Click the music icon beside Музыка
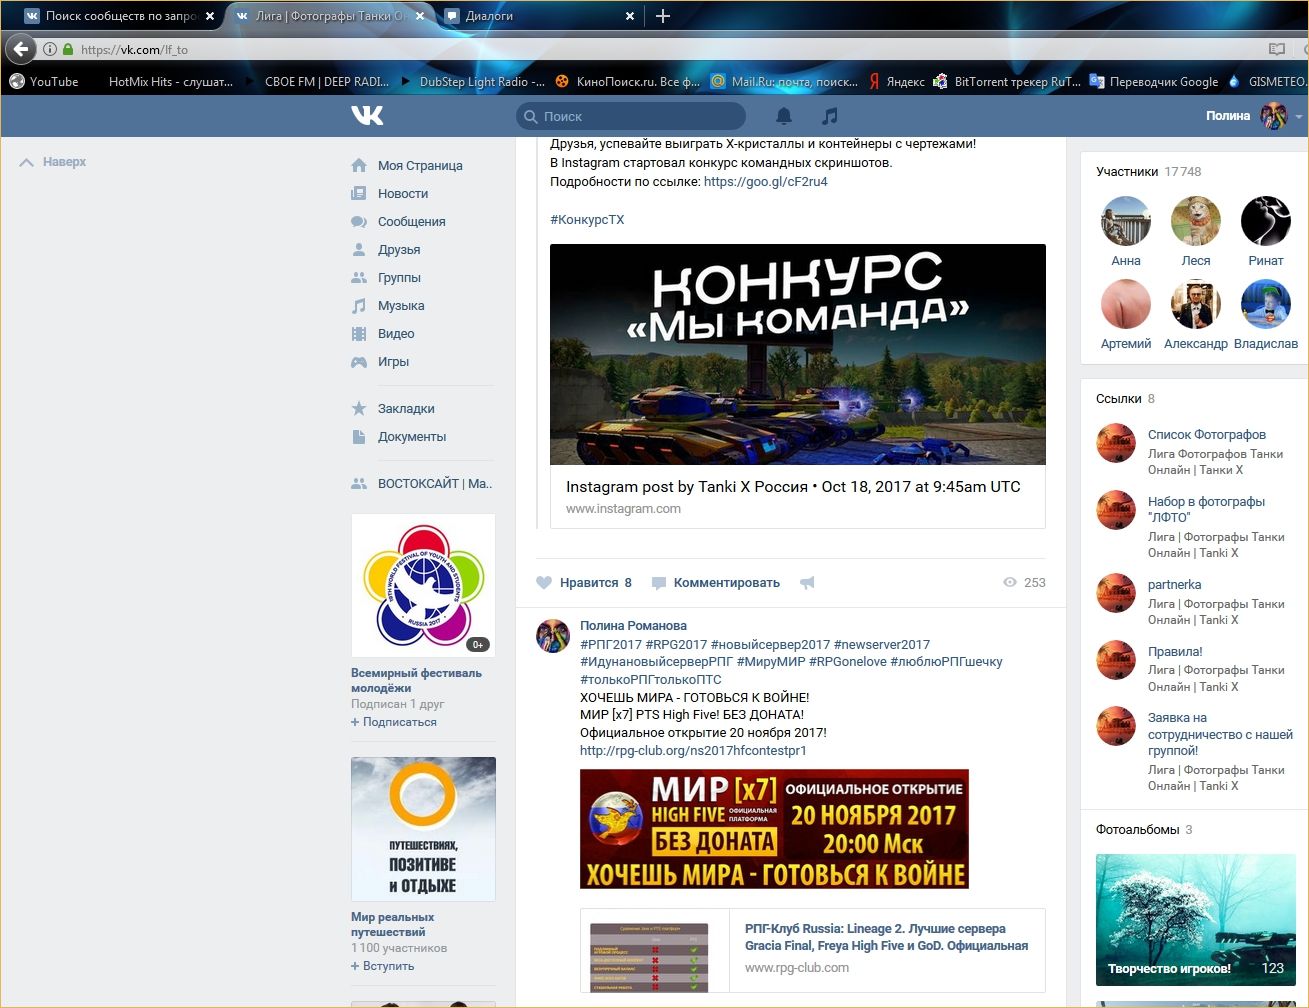The image size is (1309, 1008). pos(359,306)
